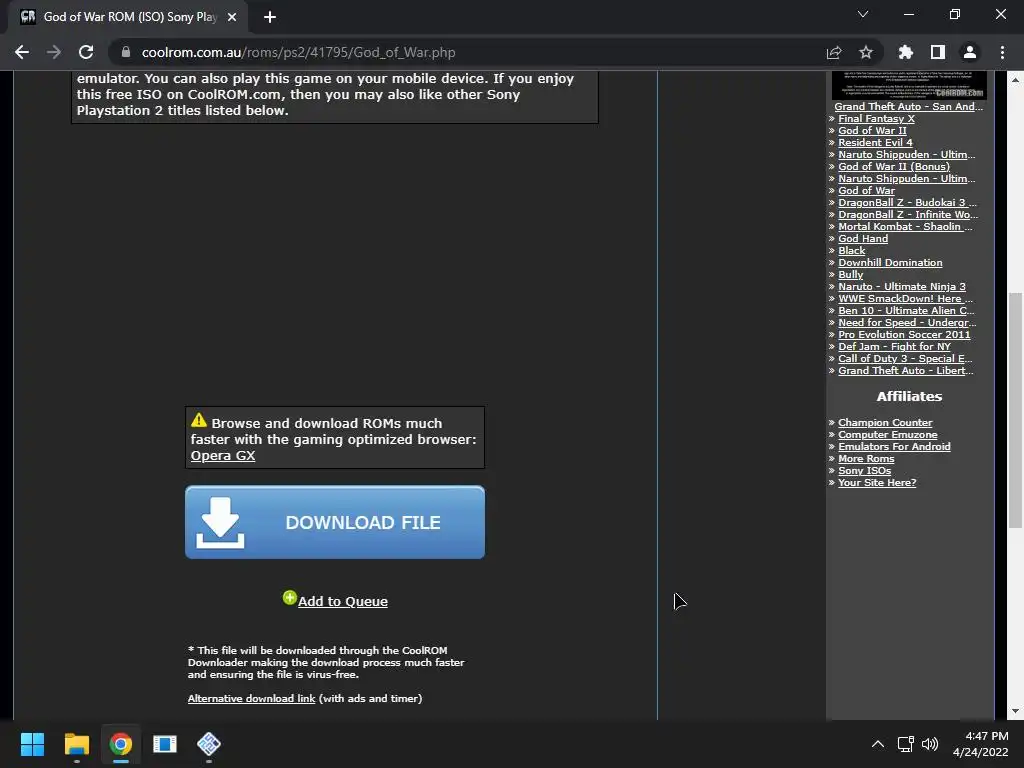This screenshot has width=1024, height=768.
Task: Click the Add to Queue link
Action: [x=343, y=601]
